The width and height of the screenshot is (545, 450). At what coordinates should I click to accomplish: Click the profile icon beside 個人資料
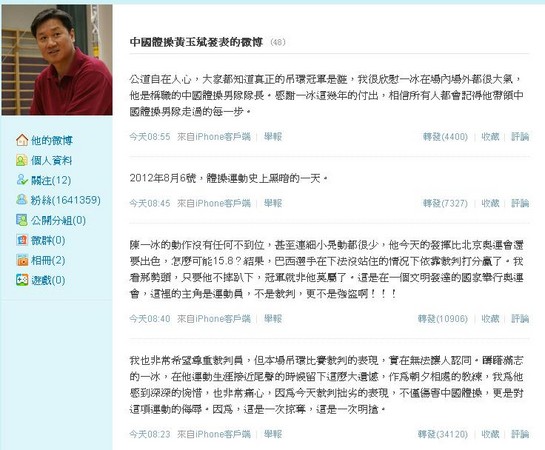(x=22, y=160)
